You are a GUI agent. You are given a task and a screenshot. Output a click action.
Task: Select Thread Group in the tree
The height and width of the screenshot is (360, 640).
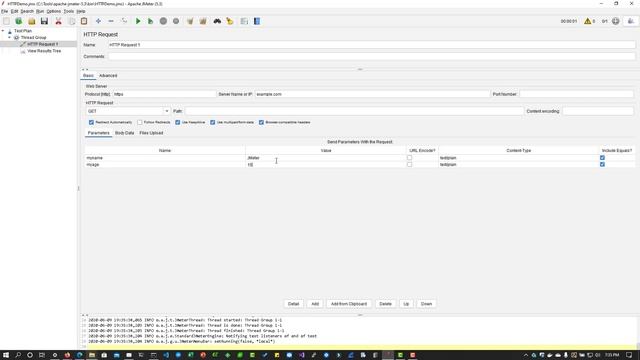click(x=33, y=38)
